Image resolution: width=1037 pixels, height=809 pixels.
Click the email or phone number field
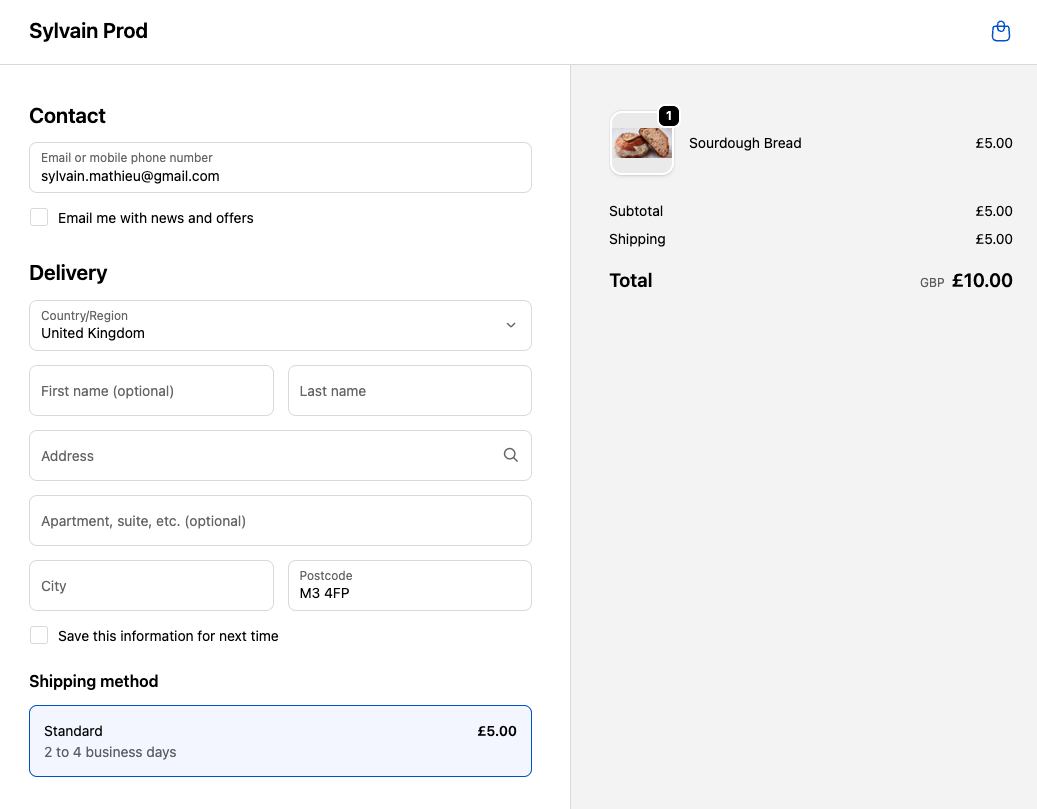point(280,167)
